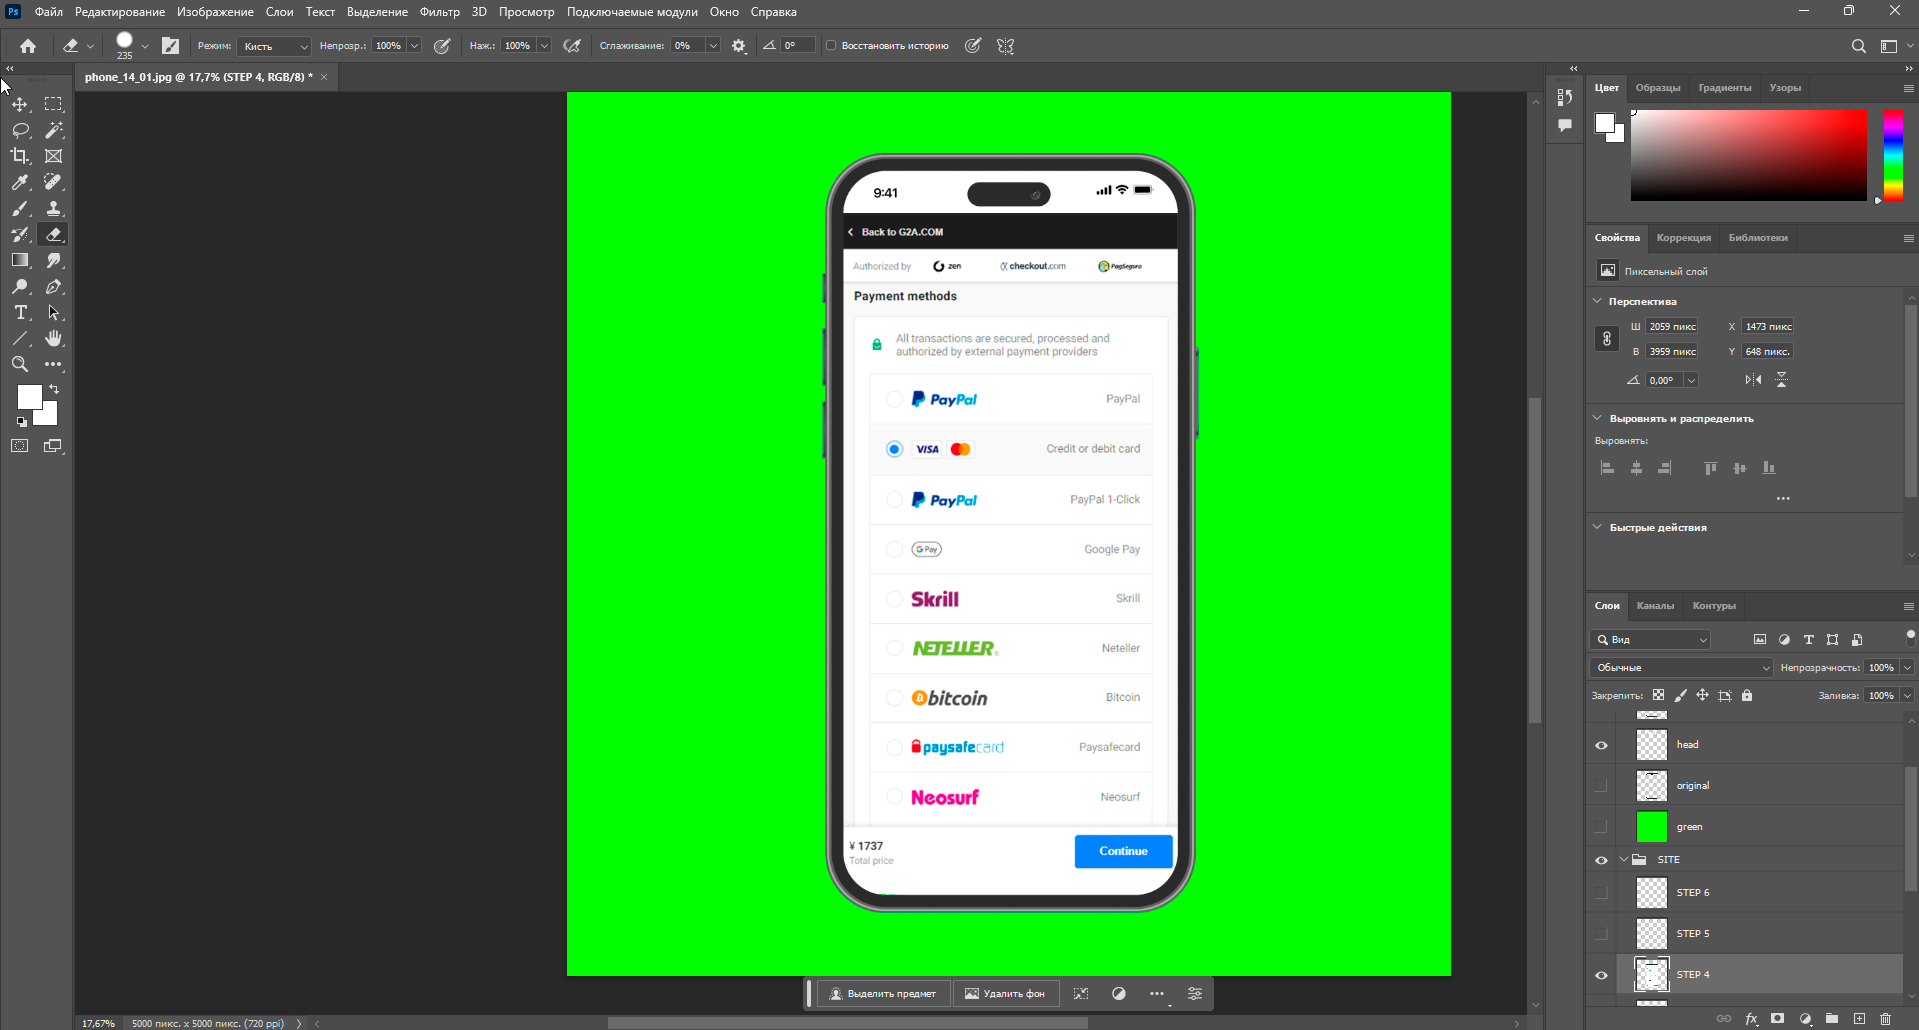Open the Выделение menu
Screen dimensions: 1919x1030
pos(377,12)
